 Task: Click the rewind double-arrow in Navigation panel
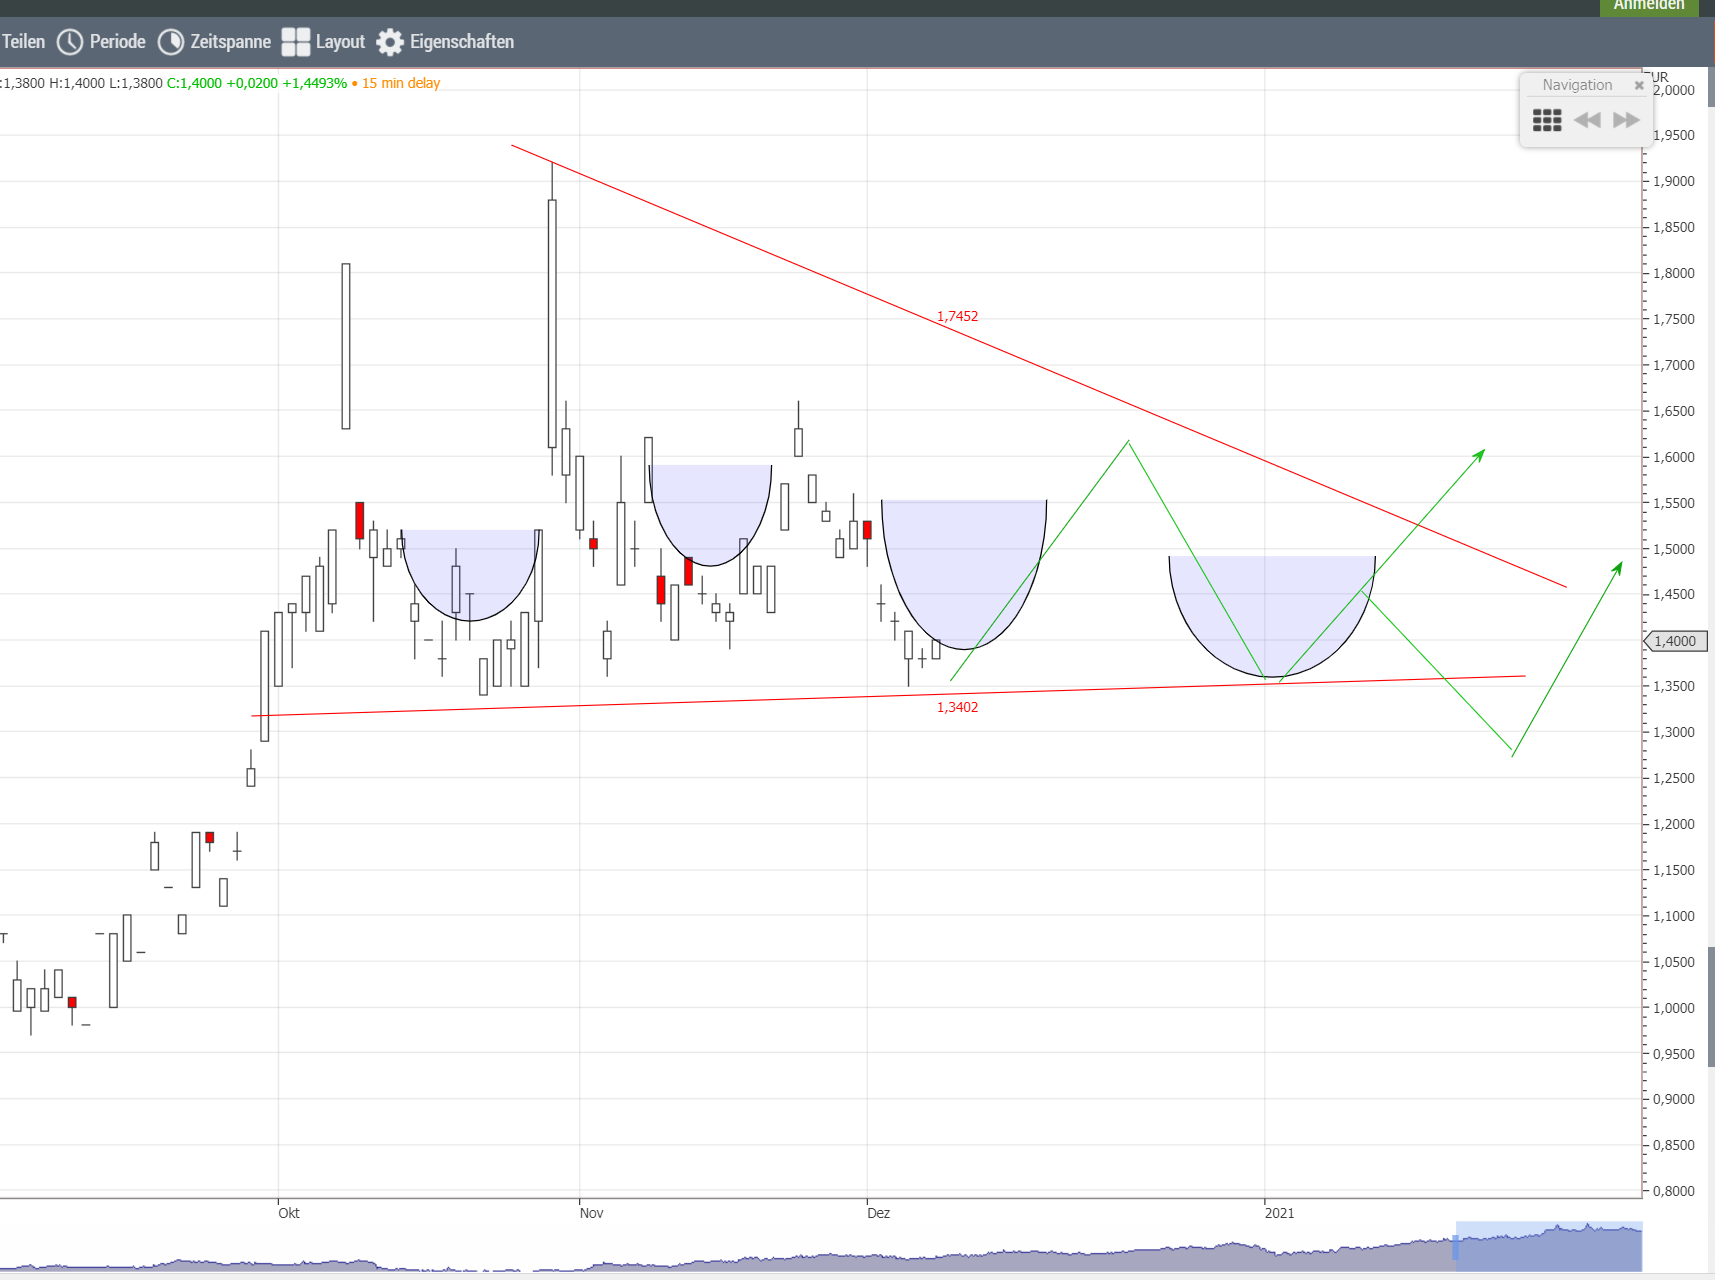pyautogui.click(x=1588, y=120)
